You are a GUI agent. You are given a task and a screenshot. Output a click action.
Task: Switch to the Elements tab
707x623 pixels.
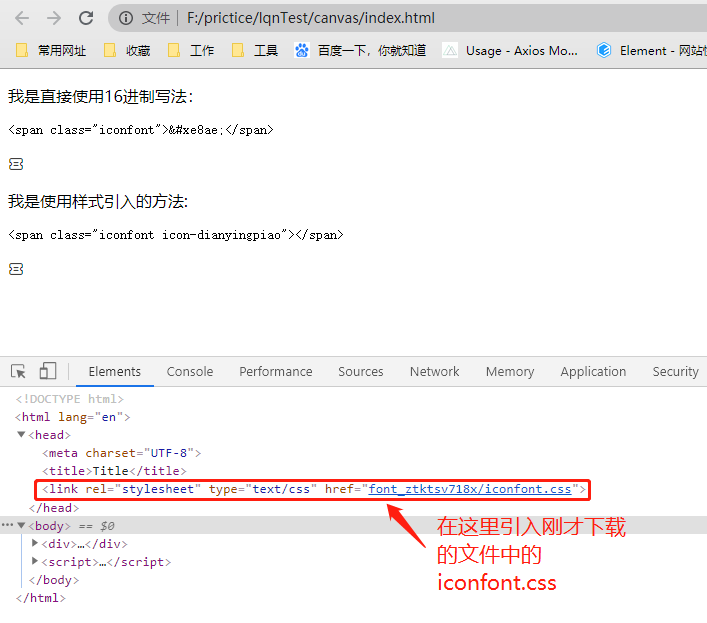point(115,371)
